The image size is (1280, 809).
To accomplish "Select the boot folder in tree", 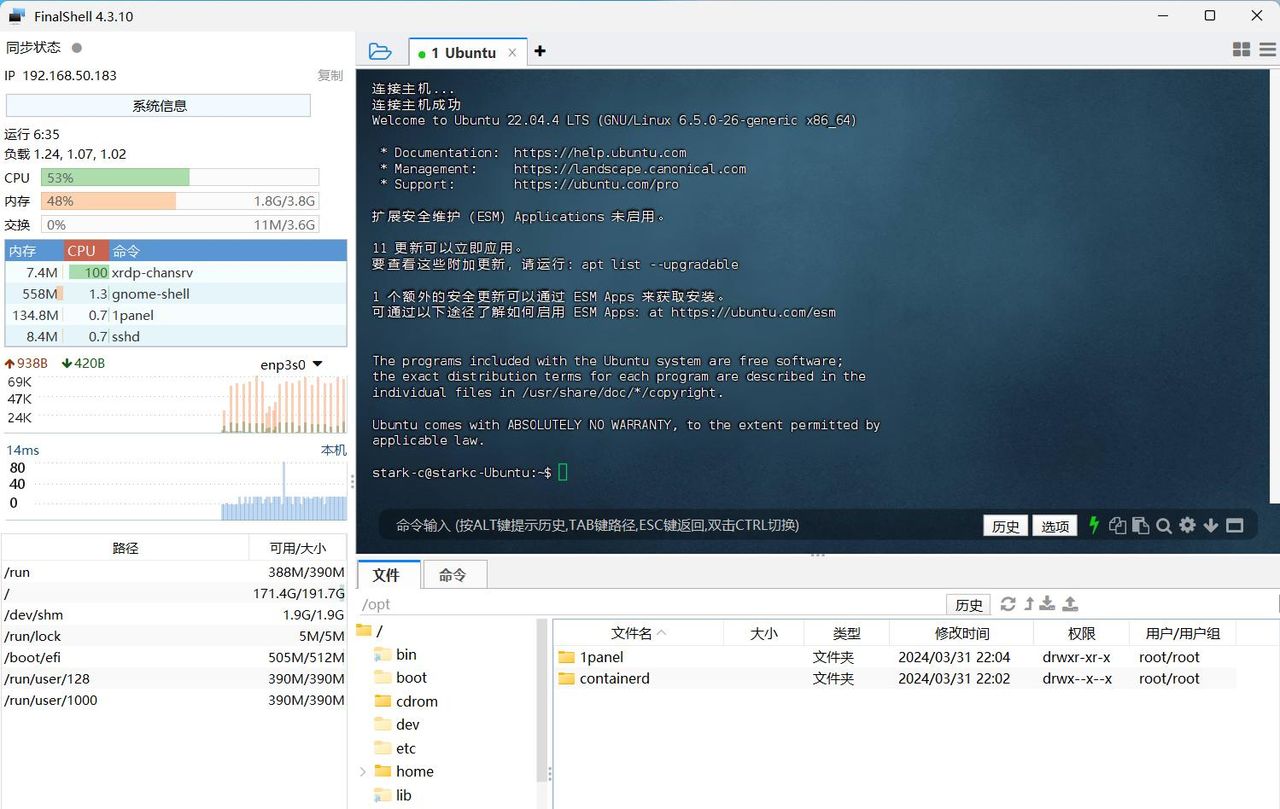I will (401, 677).
